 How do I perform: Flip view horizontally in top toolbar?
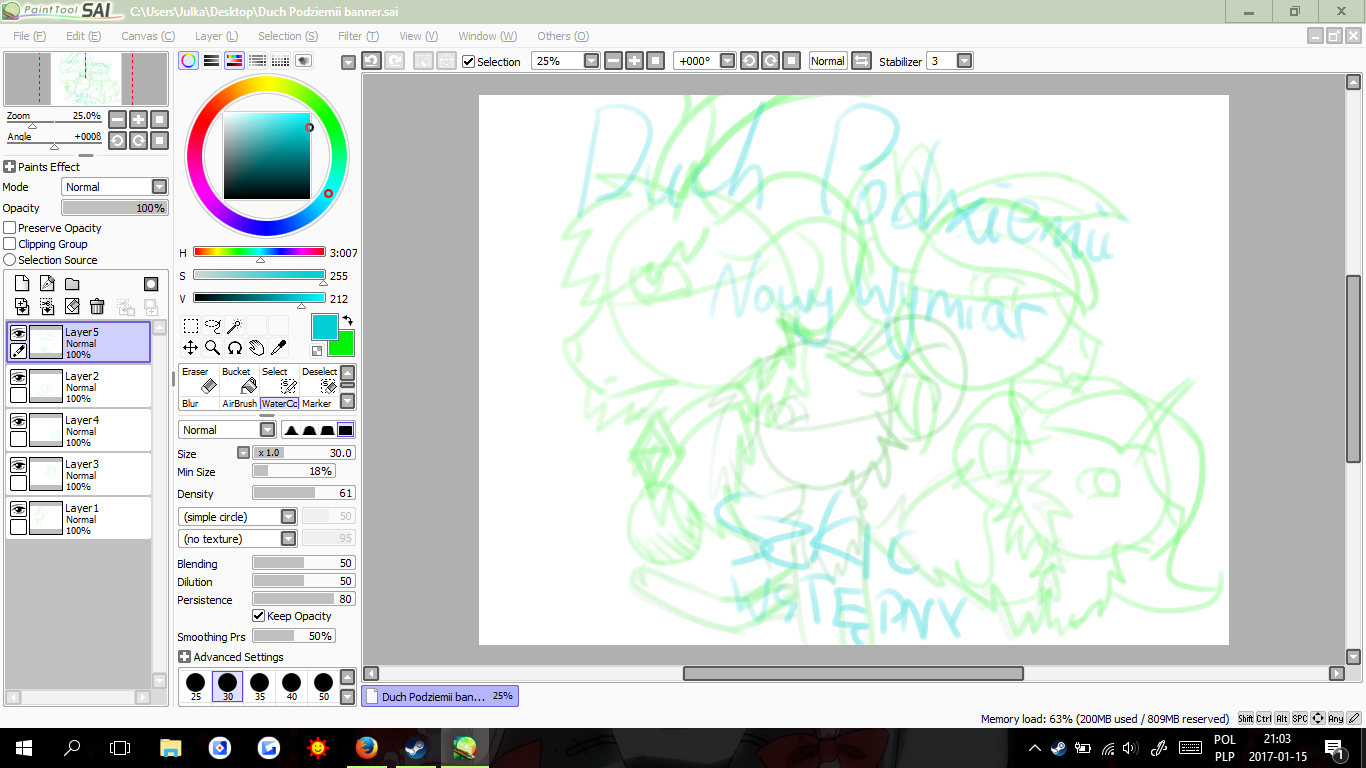861,61
